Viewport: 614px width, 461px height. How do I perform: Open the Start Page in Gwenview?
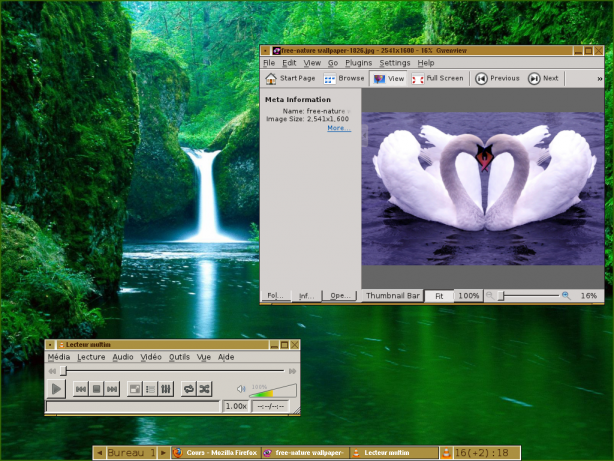coord(290,78)
